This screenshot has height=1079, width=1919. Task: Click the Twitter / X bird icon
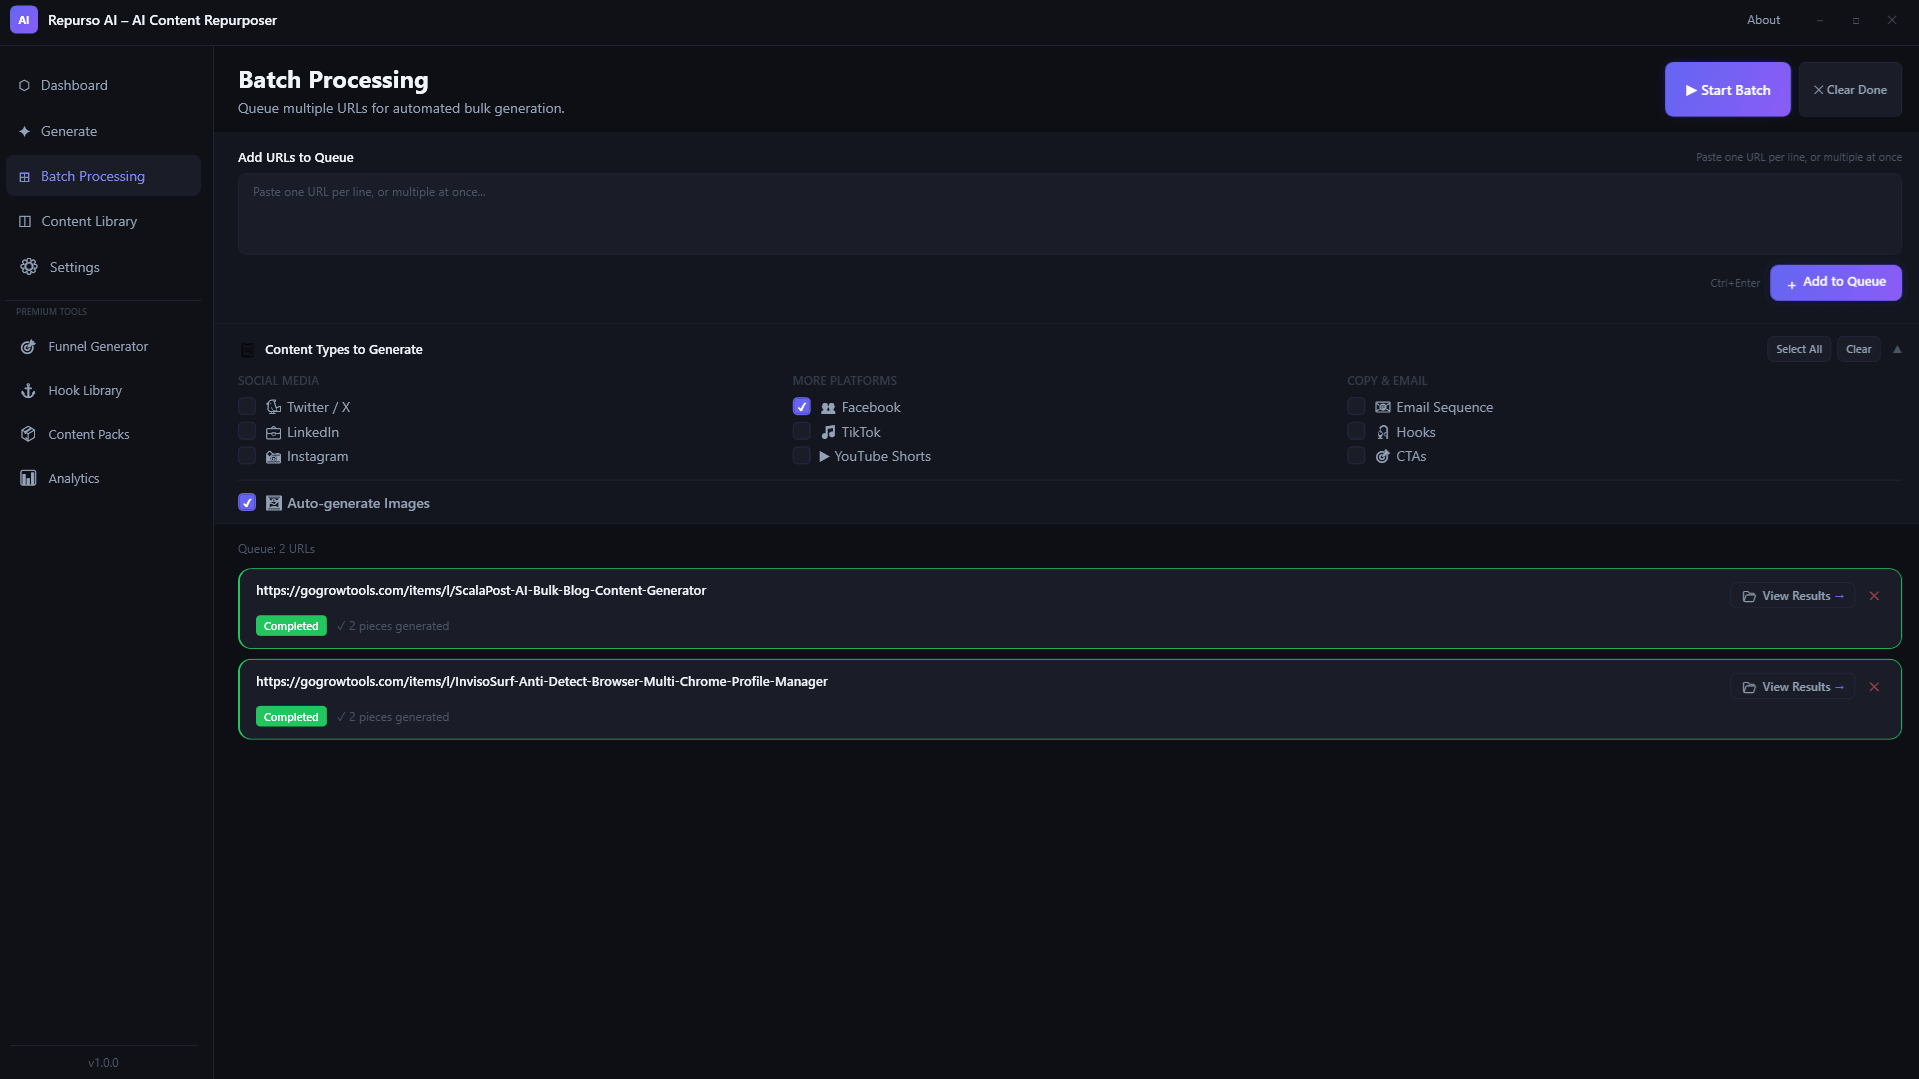(x=273, y=407)
